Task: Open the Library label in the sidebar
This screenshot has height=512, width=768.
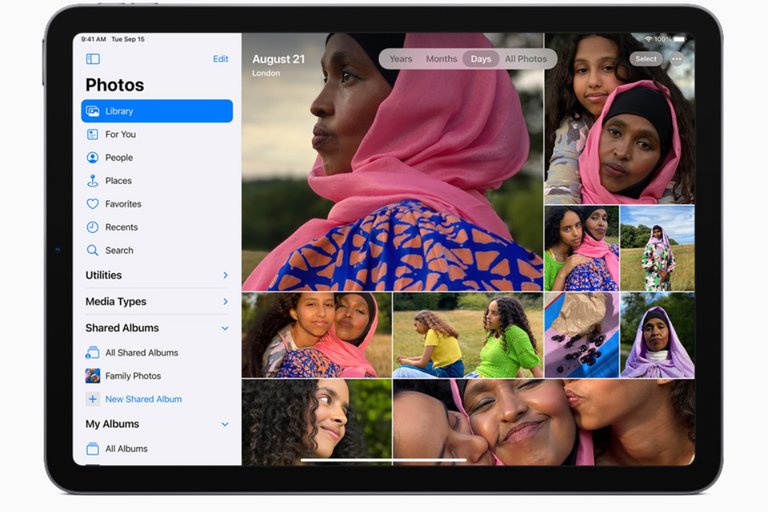Action: (119, 111)
